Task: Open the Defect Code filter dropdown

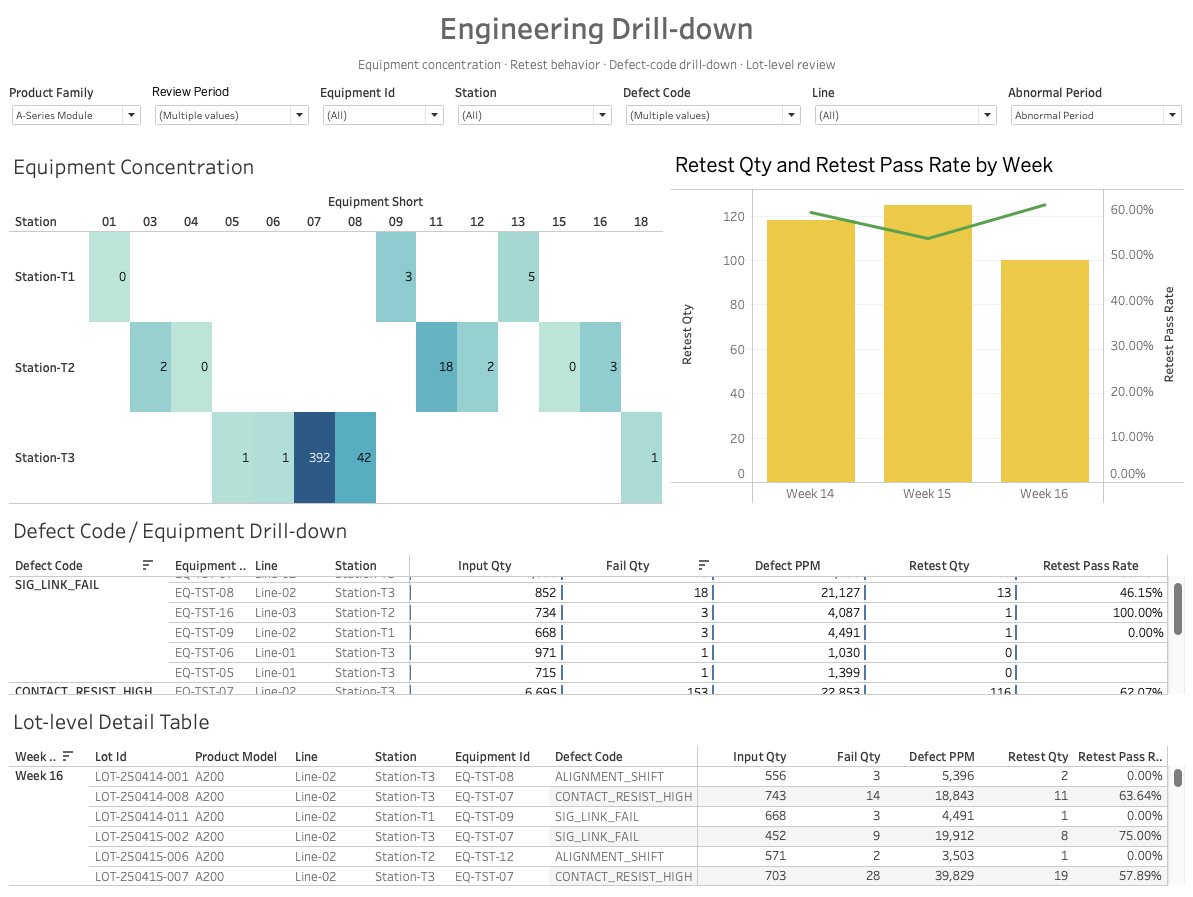Action: pos(713,115)
